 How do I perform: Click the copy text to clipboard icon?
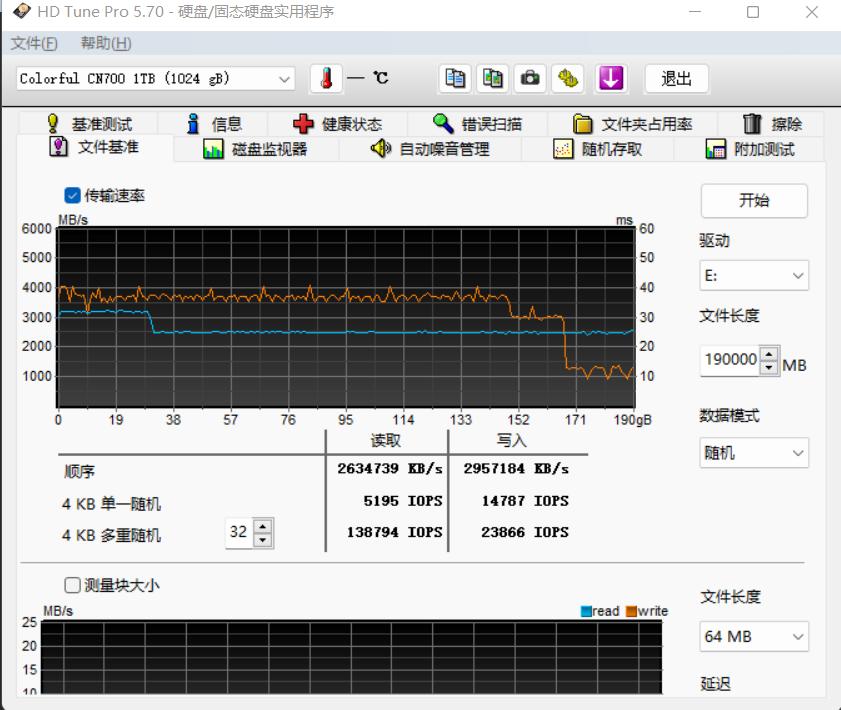click(456, 78)
